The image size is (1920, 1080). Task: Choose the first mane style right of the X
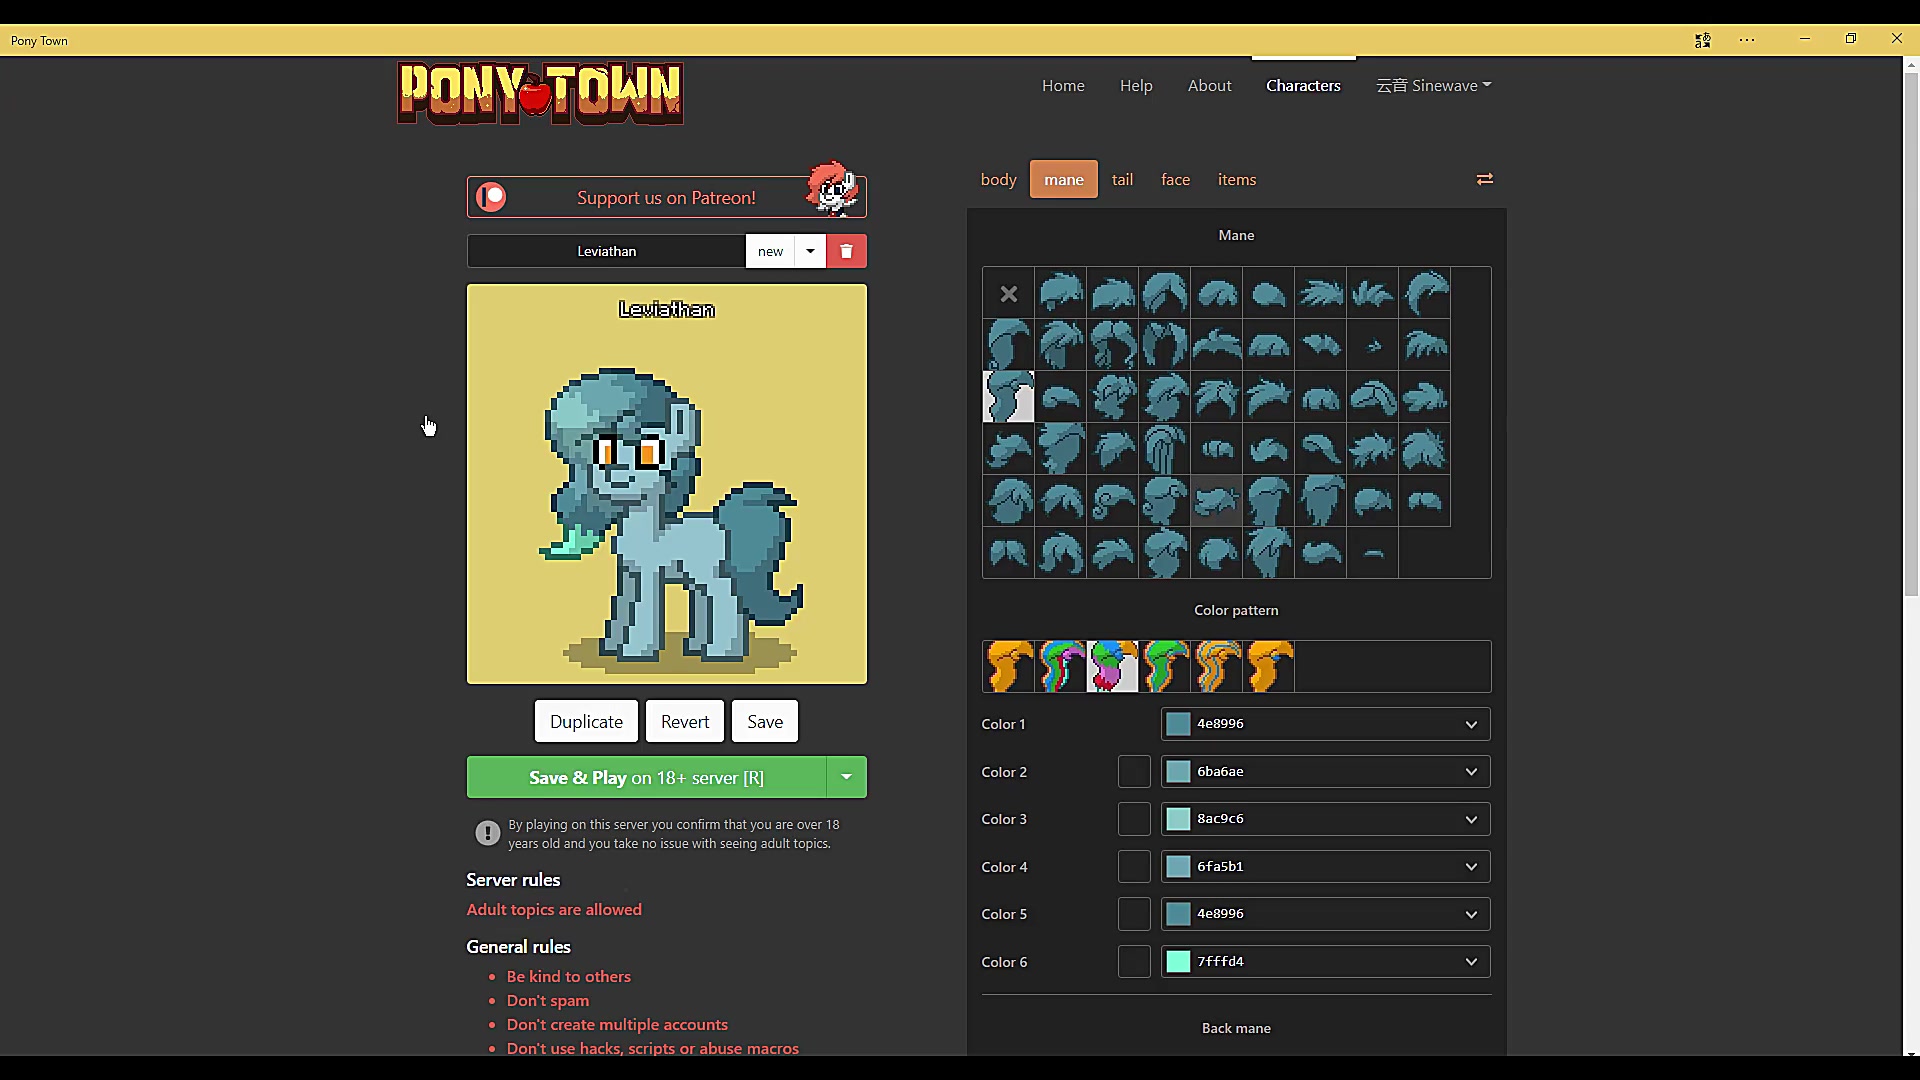click(x=1061, y=294)
